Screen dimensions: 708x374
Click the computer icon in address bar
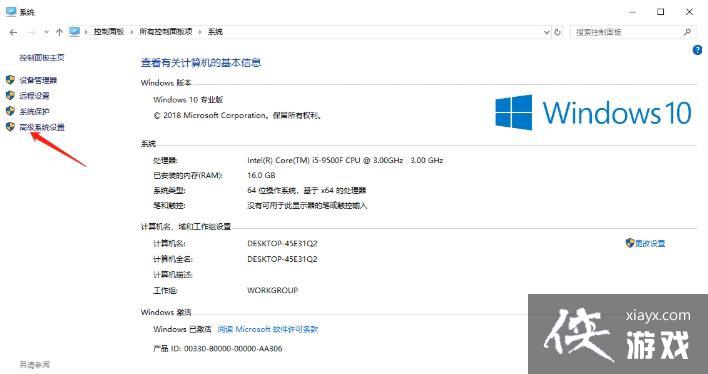[75, 32]
